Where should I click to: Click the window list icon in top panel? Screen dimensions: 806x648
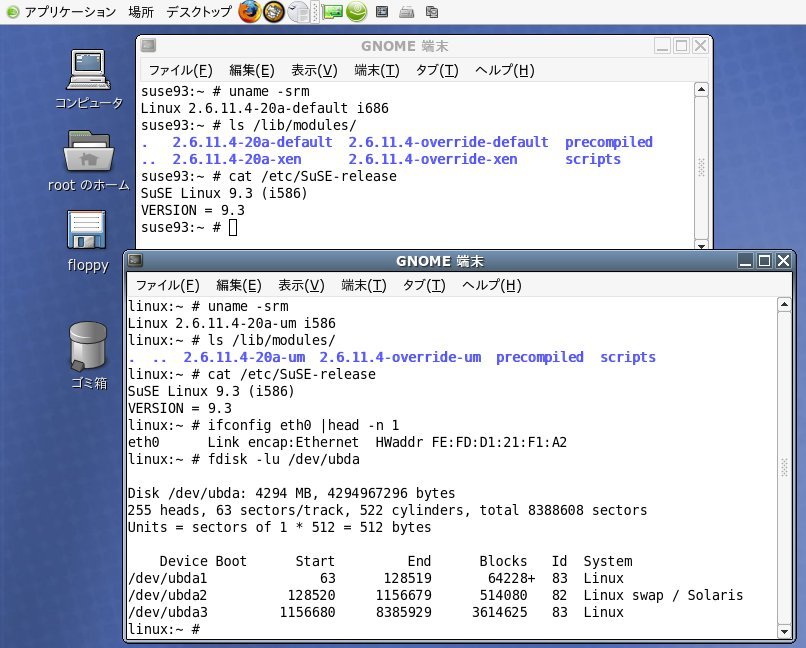432,12
